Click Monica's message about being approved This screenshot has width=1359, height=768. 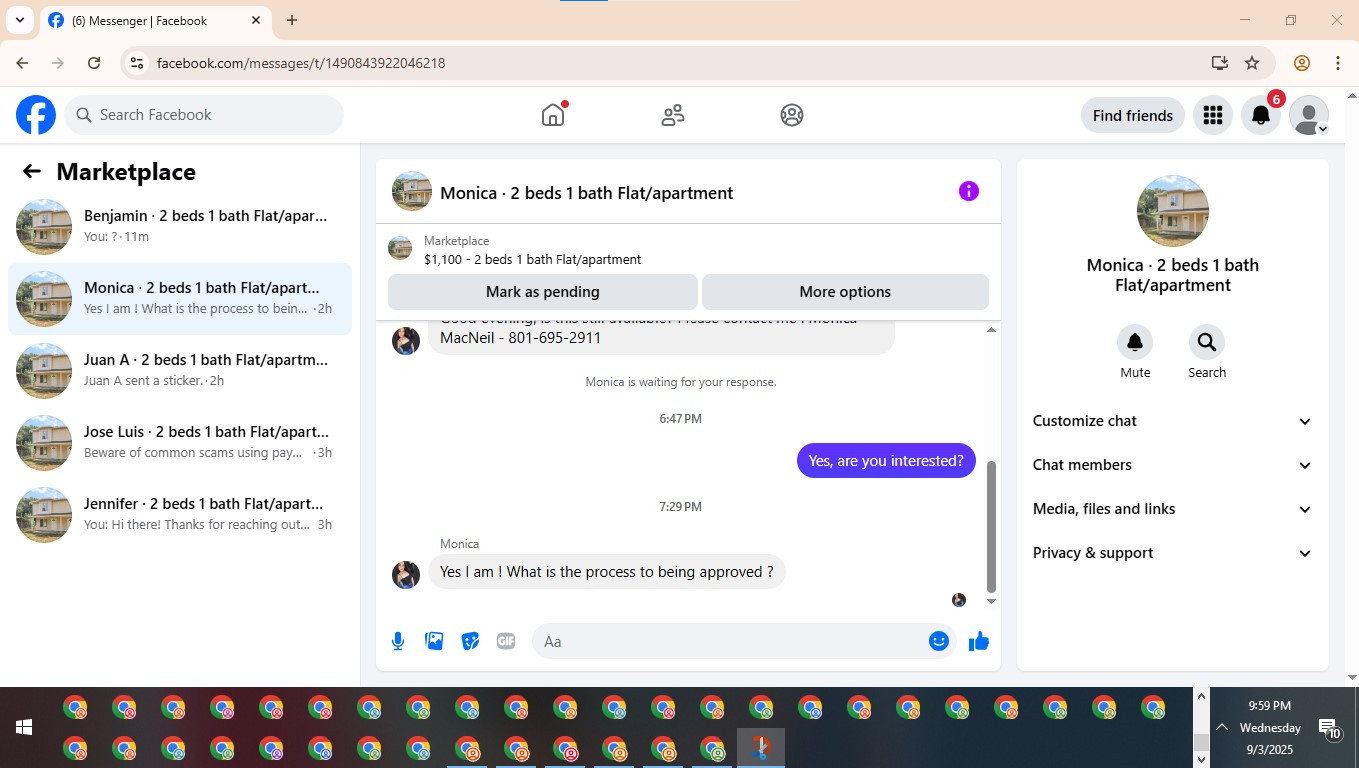coord(607,572)
